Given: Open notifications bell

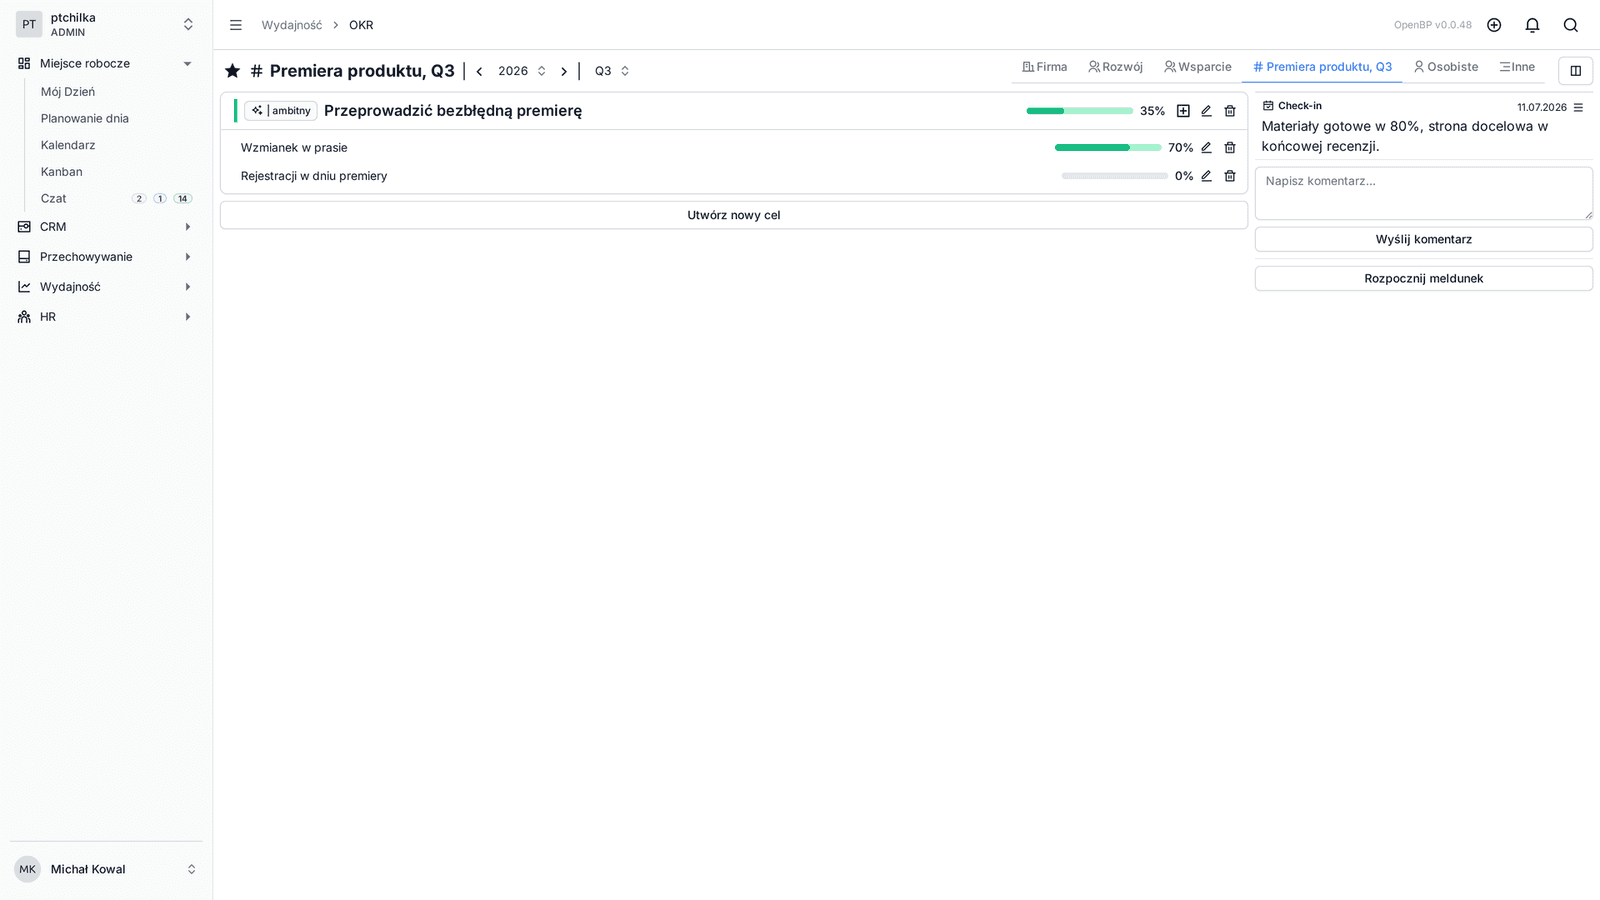Looking at the screenshot, I should point(1532,25).
